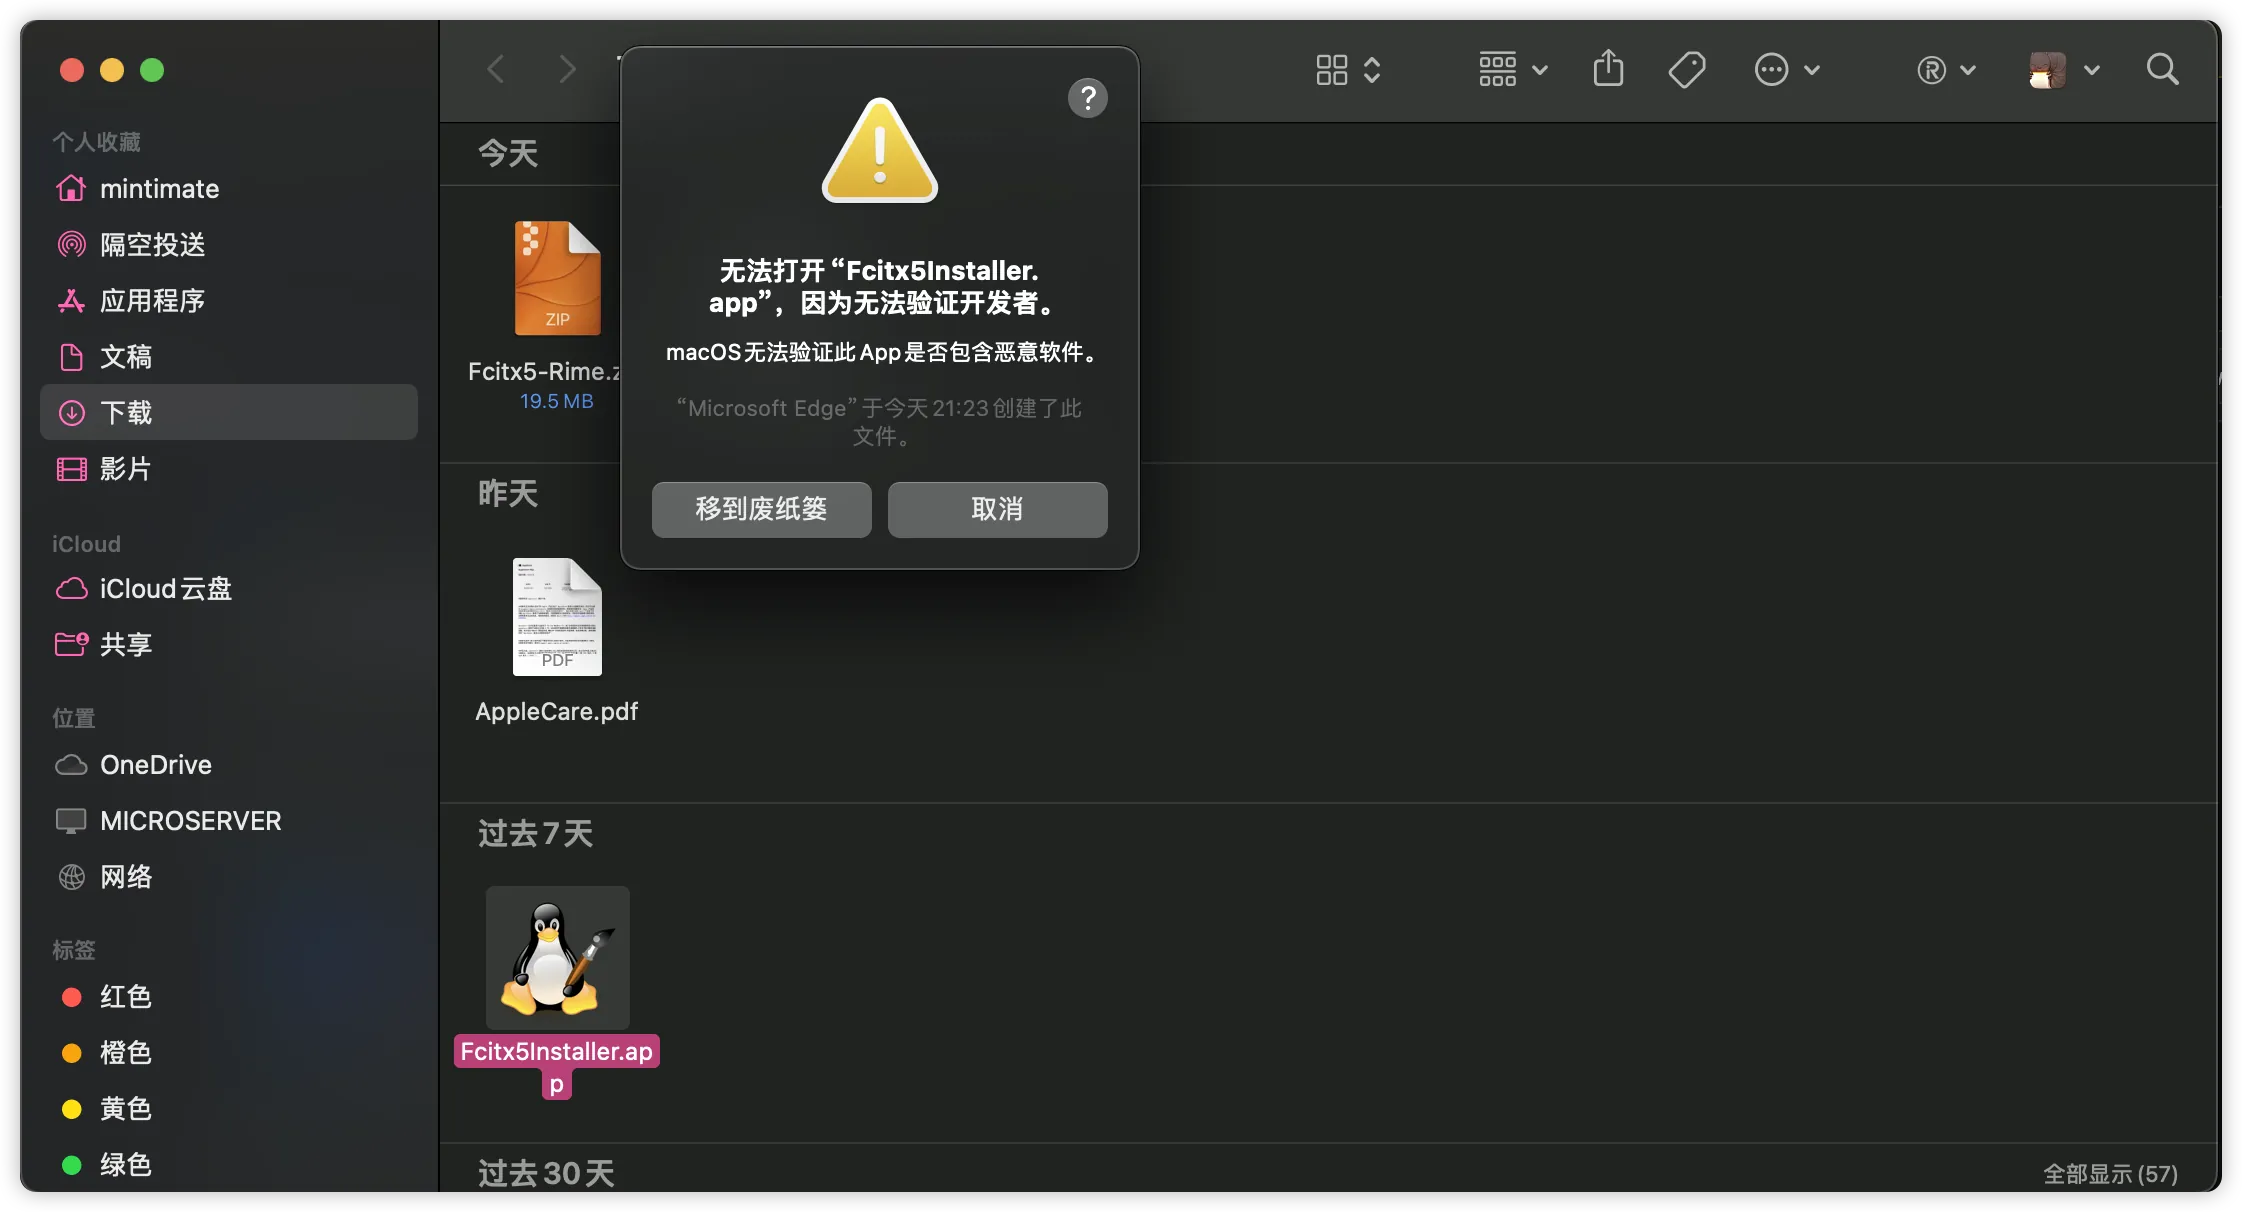Open the icon view switcher in toolbar

(1348, 70)
